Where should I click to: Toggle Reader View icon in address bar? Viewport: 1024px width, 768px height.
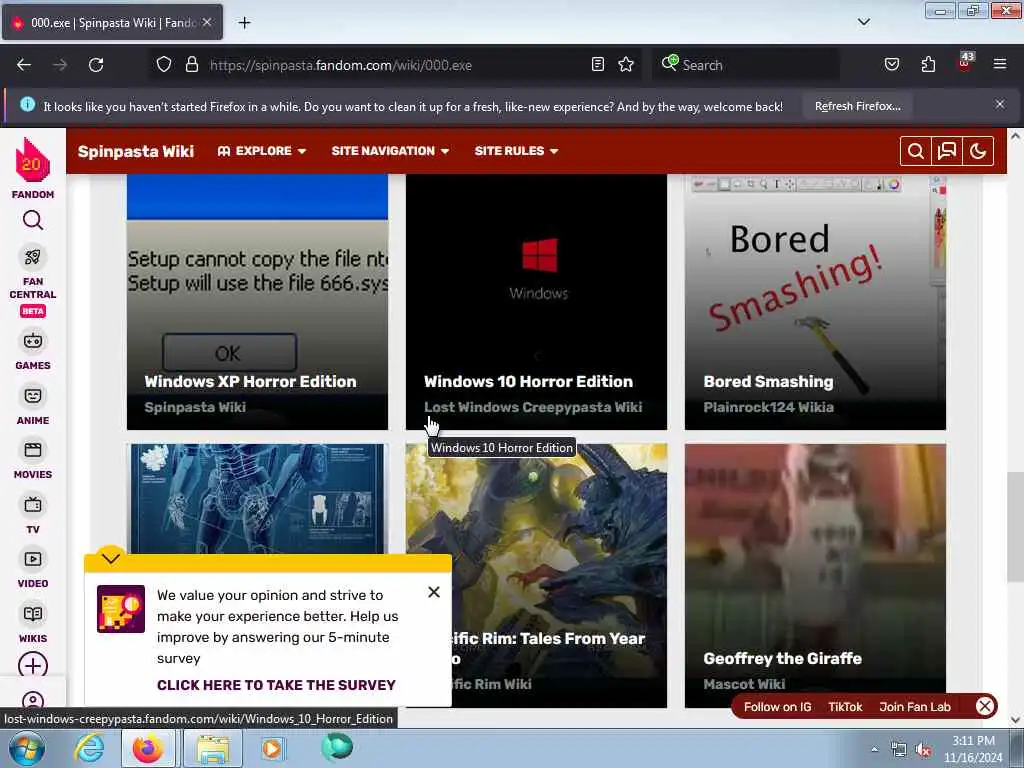598,65
